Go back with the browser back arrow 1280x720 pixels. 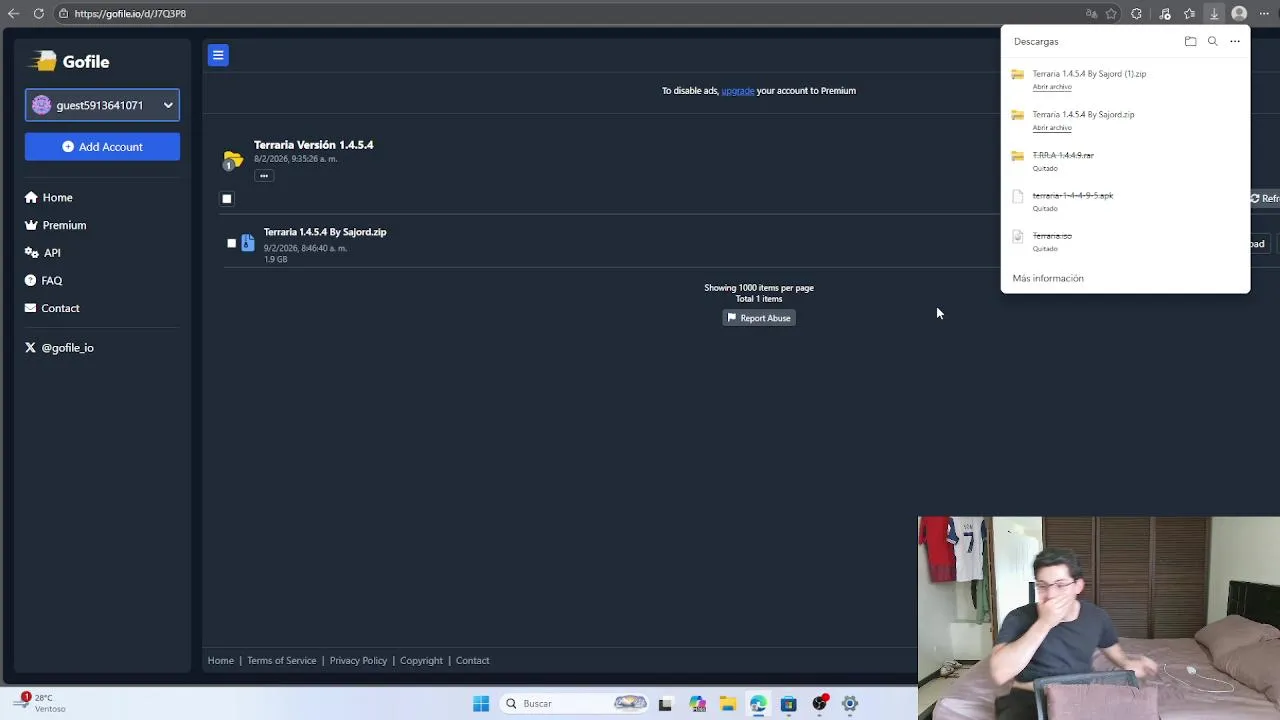(13, 14)
